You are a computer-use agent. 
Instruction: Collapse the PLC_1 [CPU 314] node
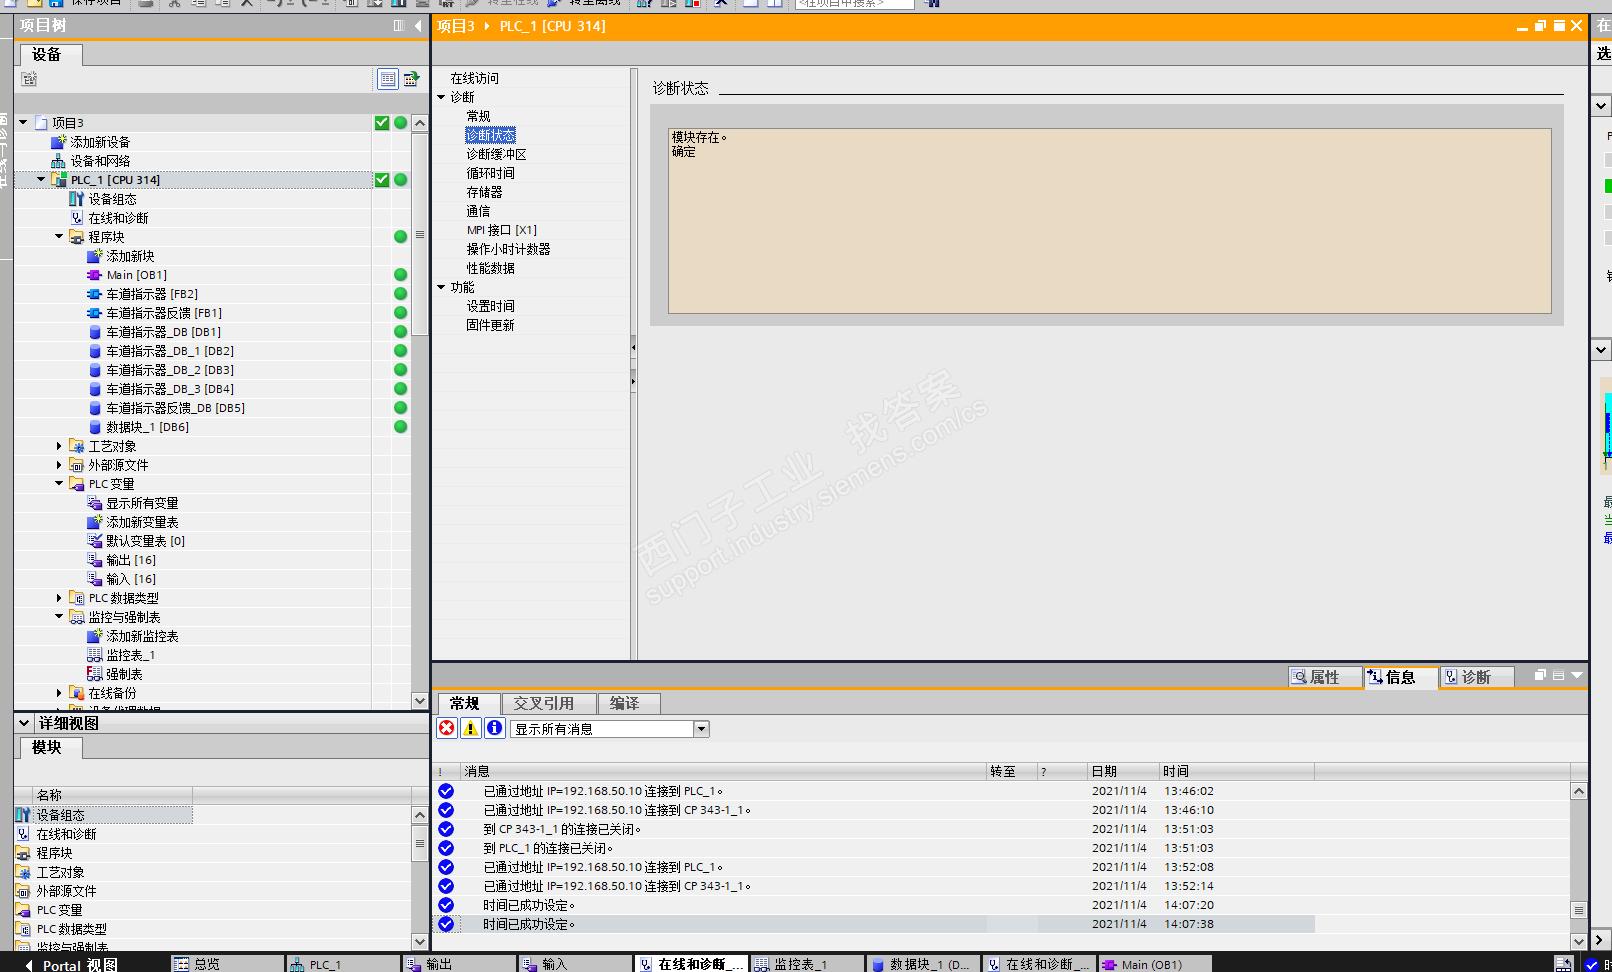click(x=41, y=180)
